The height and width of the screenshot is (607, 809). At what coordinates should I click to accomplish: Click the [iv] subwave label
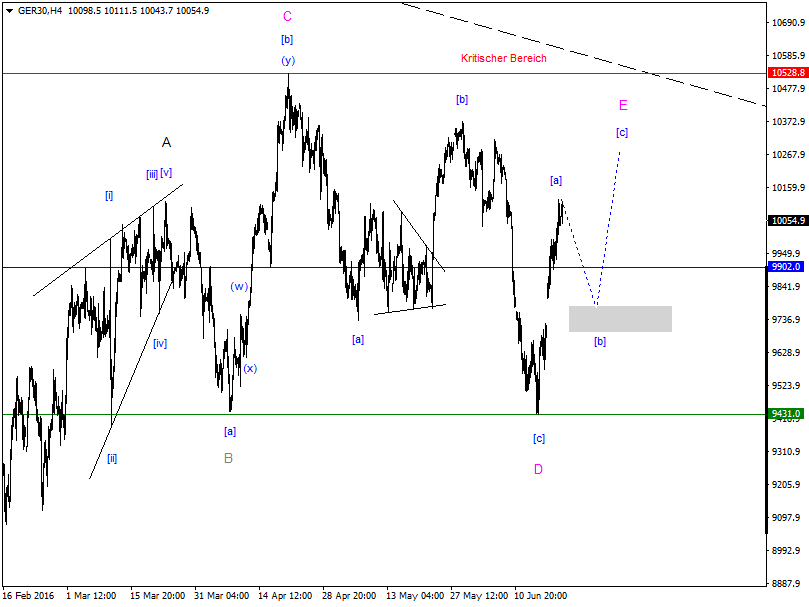click(160, 344)
